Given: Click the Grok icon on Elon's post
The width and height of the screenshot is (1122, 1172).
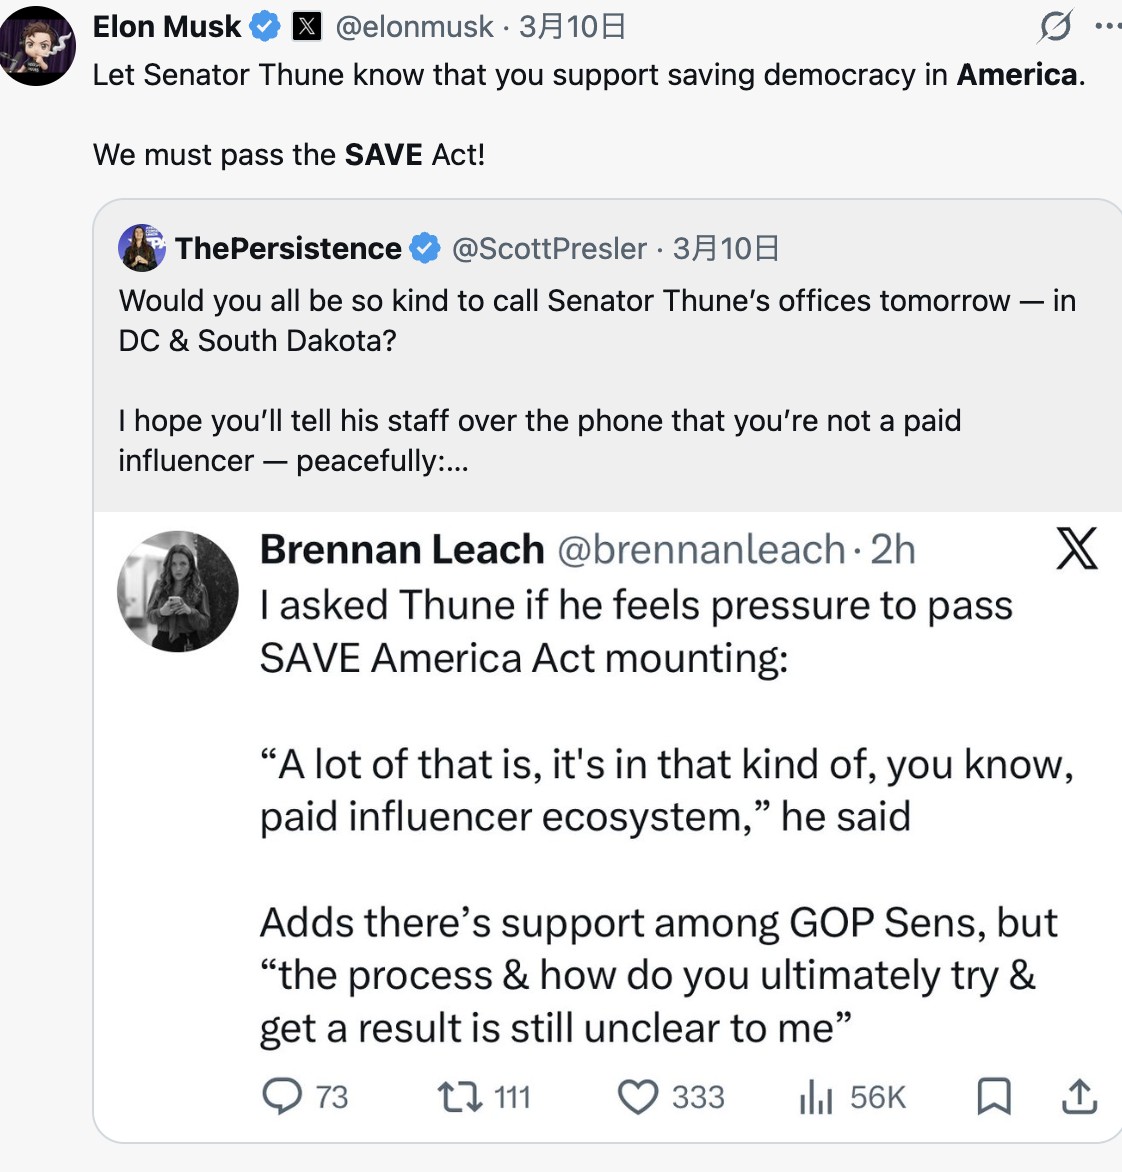Looking at the screenshot, I should tap(1055, 26).
